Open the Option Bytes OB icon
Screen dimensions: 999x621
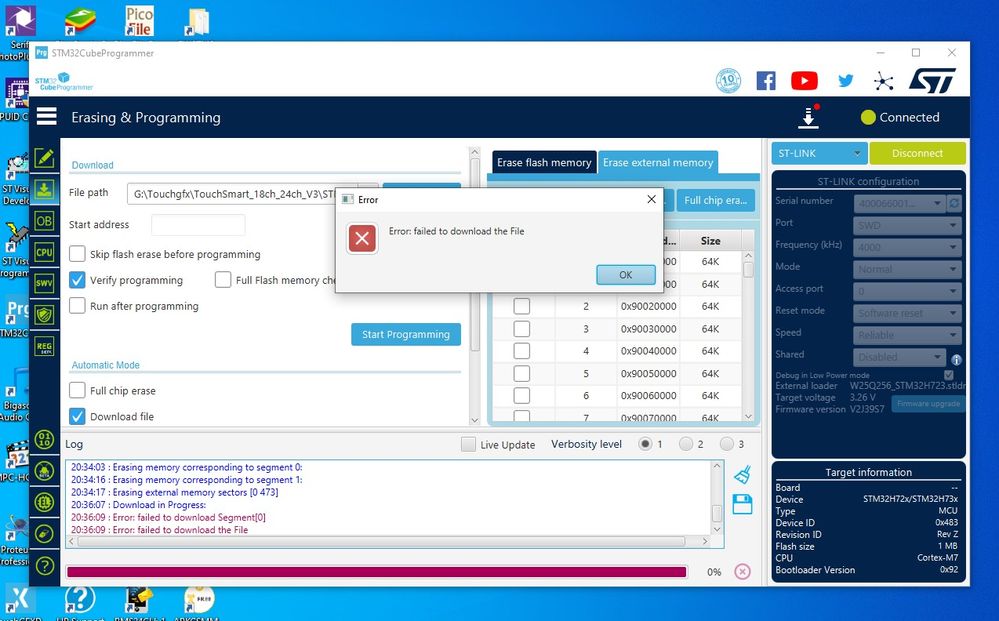point(44,220)
